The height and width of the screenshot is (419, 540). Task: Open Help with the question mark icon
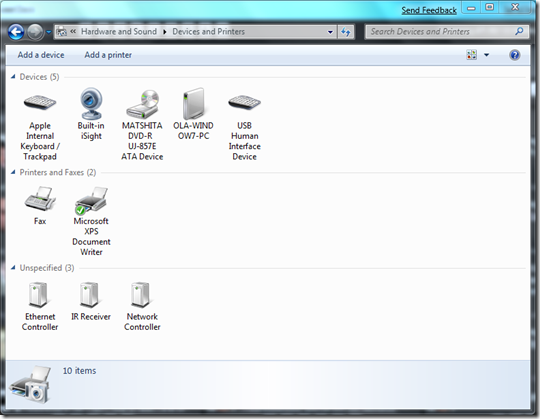[515, 55]
